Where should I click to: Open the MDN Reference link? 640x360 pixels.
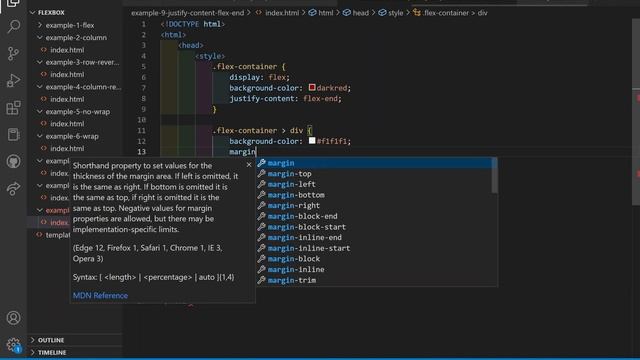[x=100, y=296]
